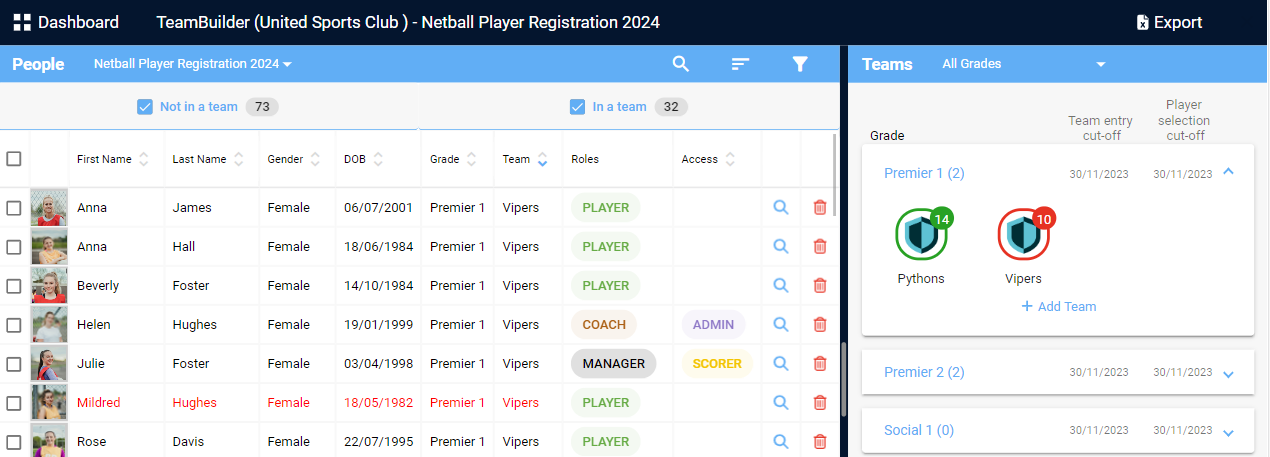Delete Mildred Hughes row with trash icon

coord(820,403)
